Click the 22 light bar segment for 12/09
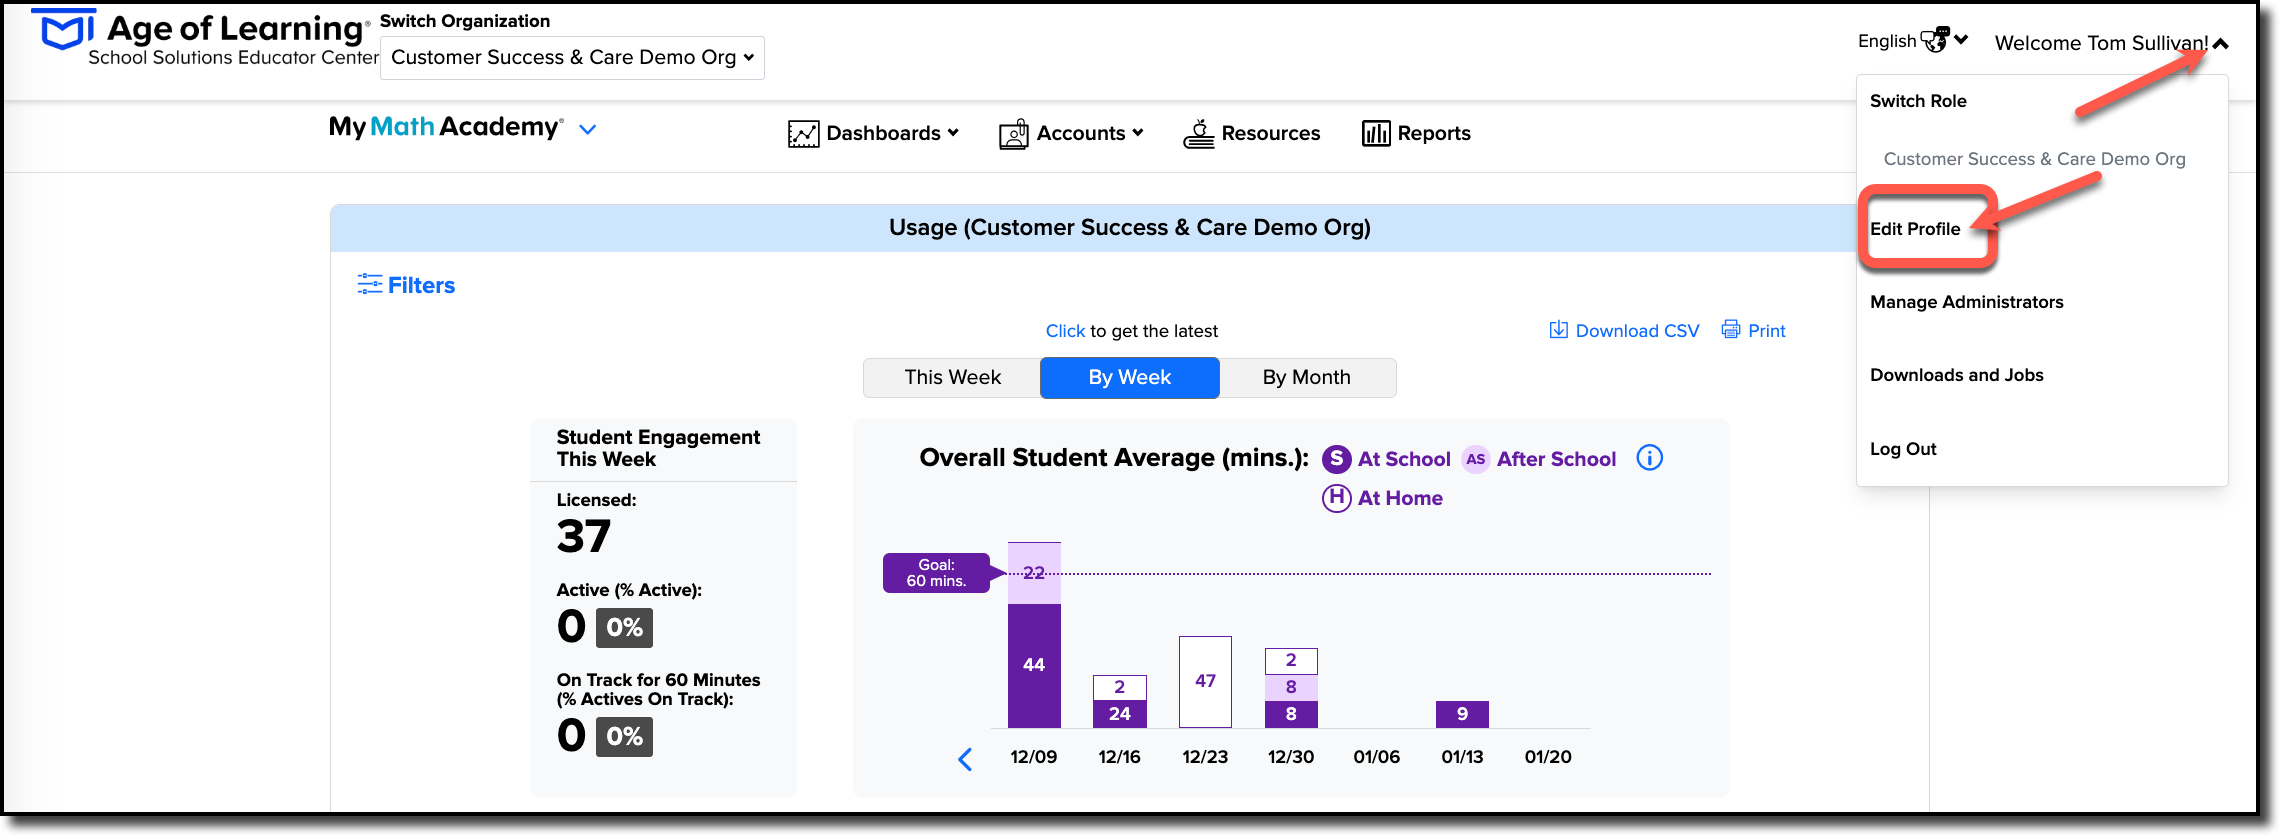This screenshot has width=2280, height=836. click(x=1034, y=573)
